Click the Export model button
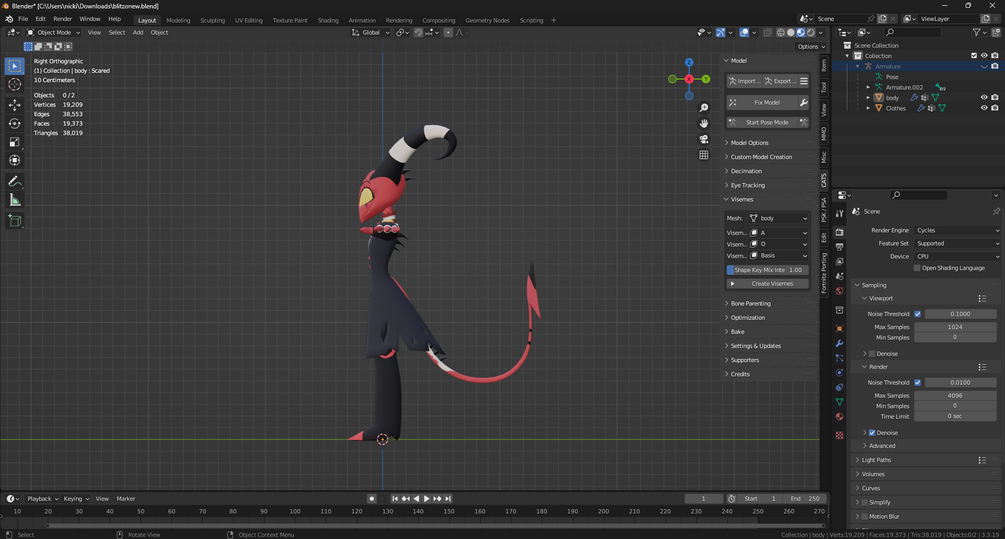1005x539 pixels. coord(780,81)
